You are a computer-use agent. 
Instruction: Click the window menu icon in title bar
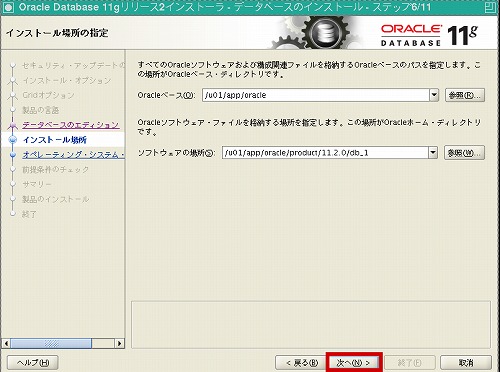pos(8,7)
